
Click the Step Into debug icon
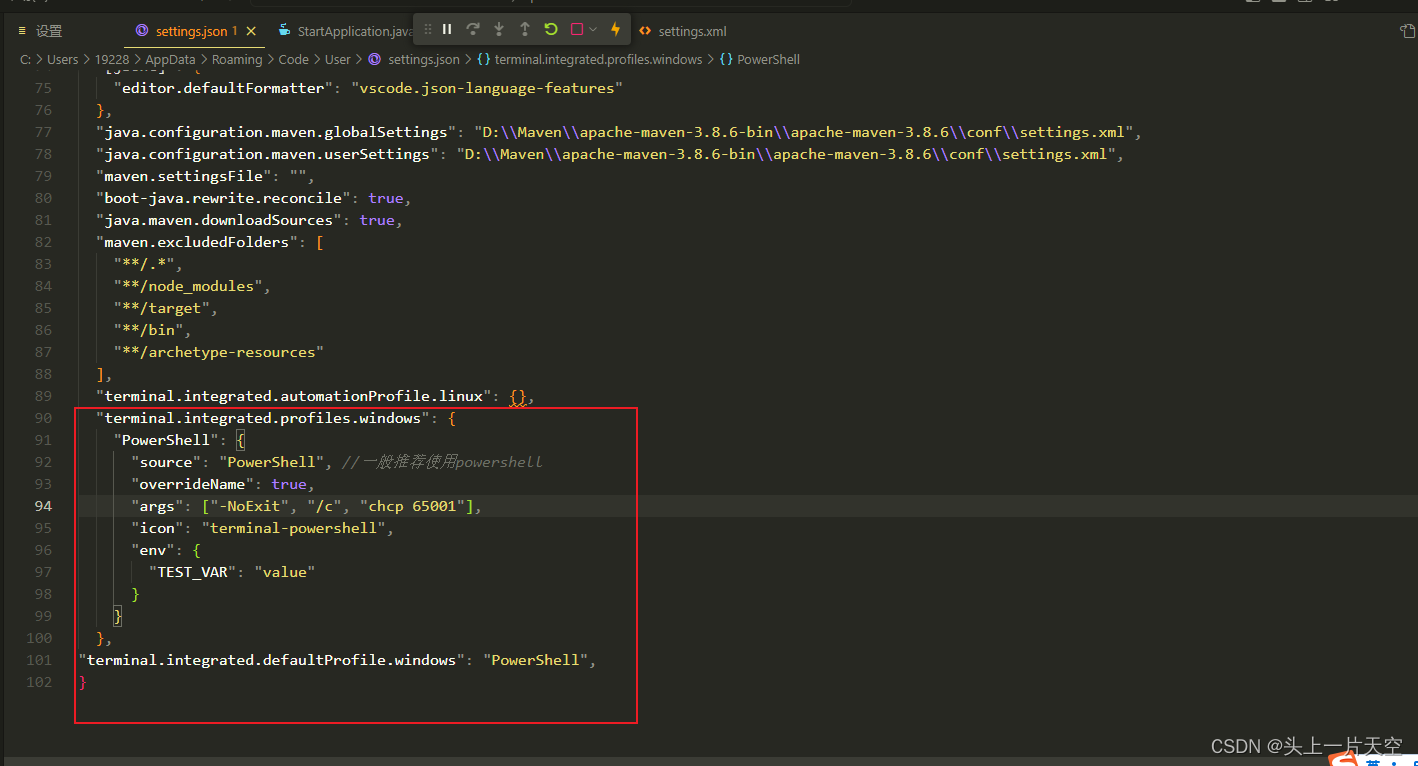pyautogui.click(x=499, y=30)
